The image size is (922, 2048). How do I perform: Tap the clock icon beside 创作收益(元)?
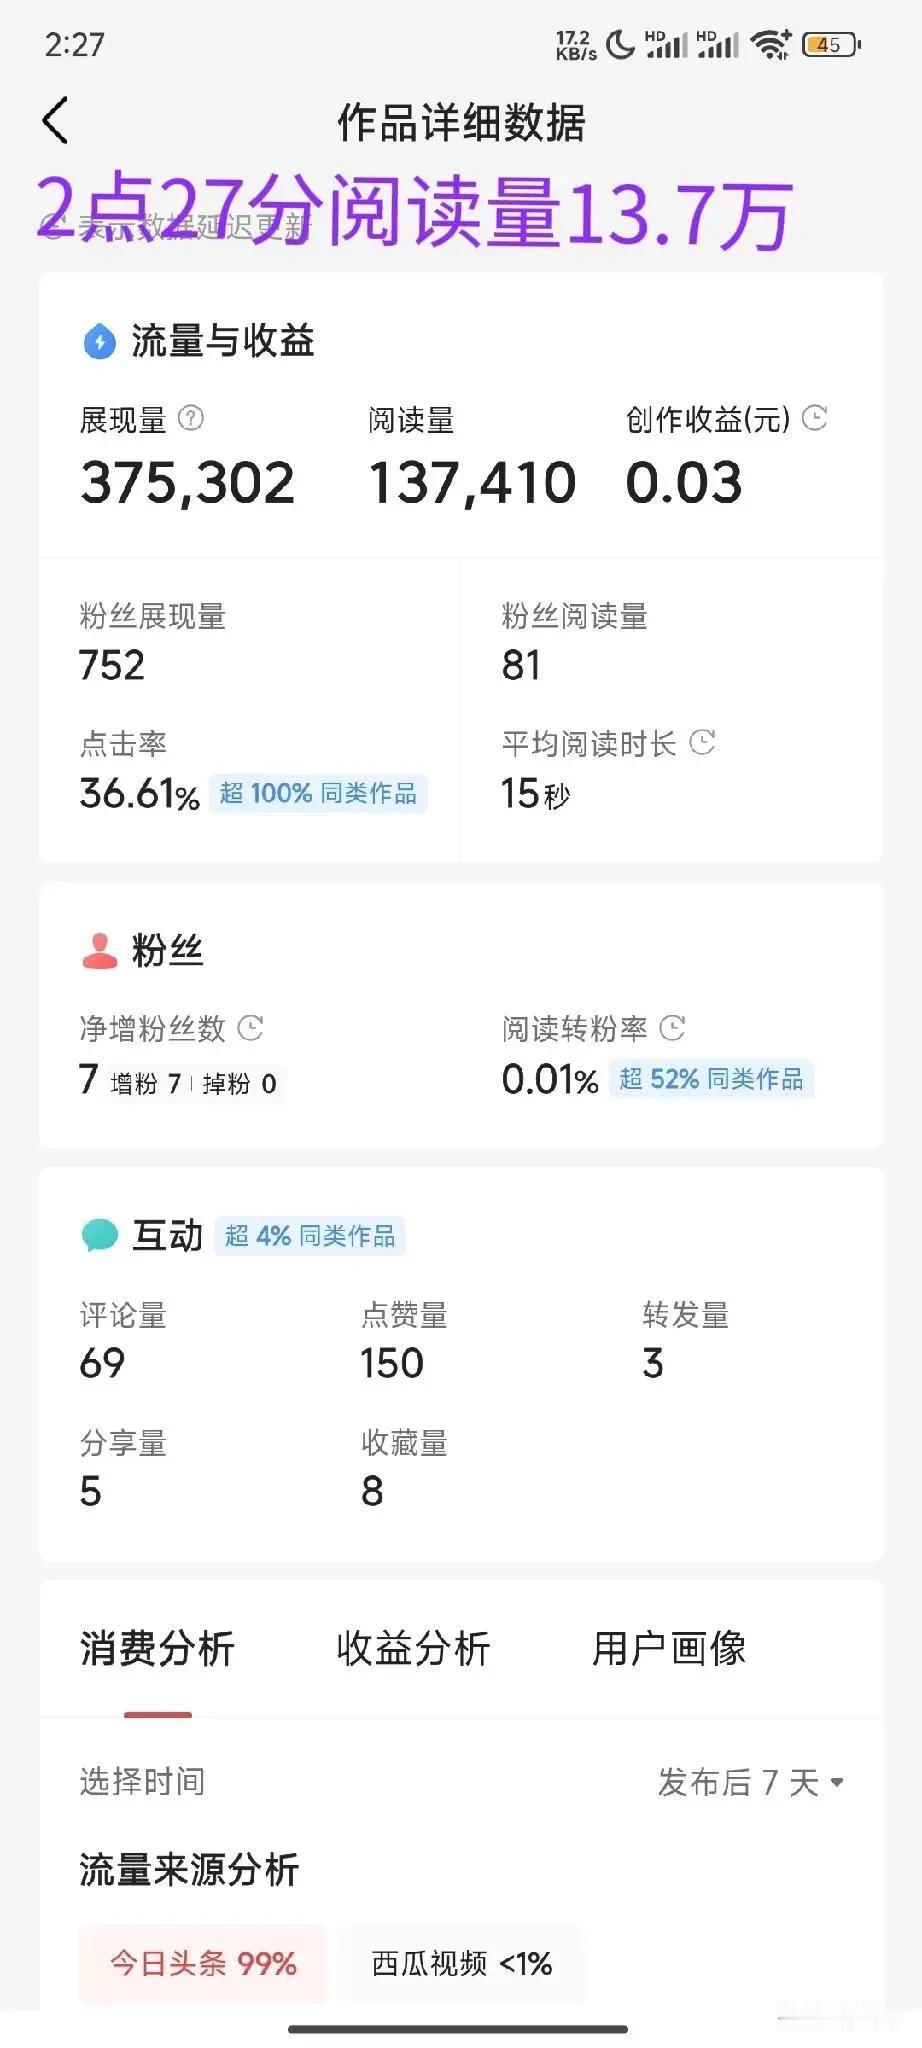815,418
